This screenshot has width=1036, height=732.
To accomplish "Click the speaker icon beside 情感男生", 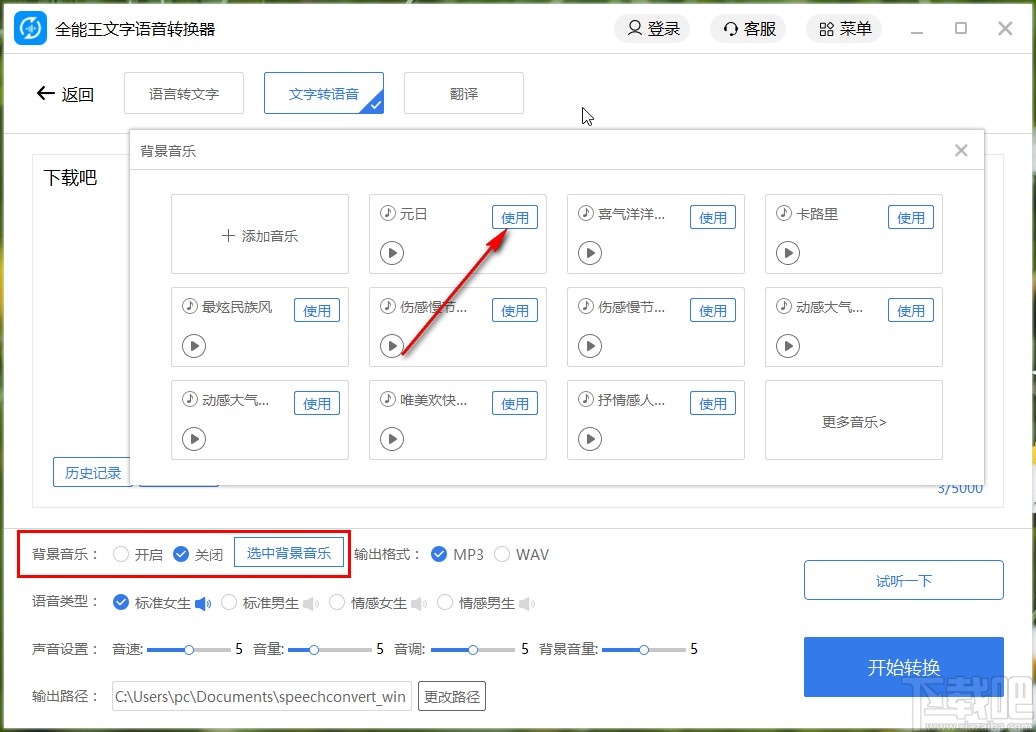I will (x=527, y=602).
